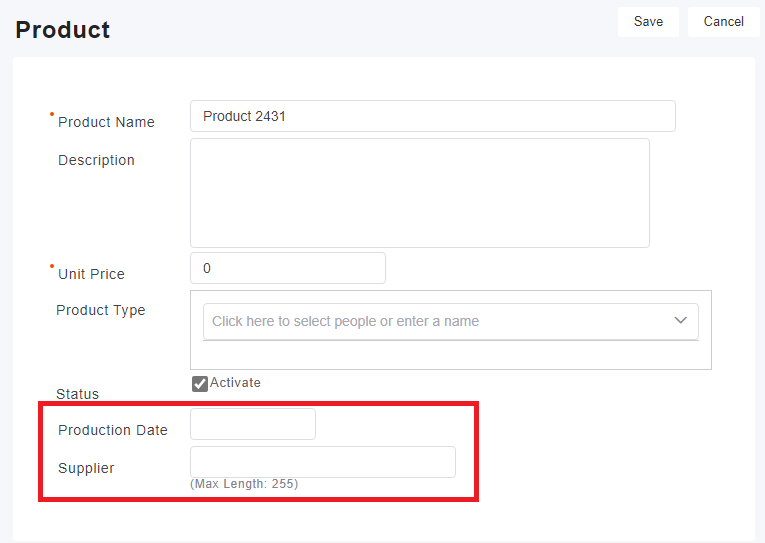Expand the Product Type chevron arrow
The width and height of the screenshot is (765, 543).
(x=681, y=321)
